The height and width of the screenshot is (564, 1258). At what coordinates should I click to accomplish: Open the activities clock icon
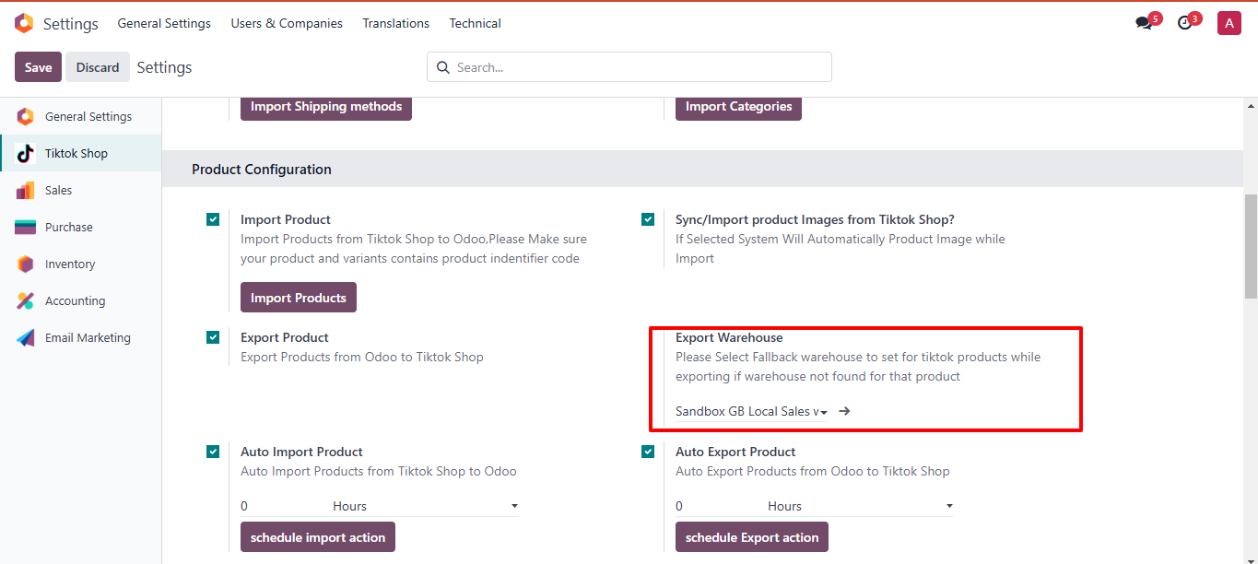click(x=1185, y=23)
